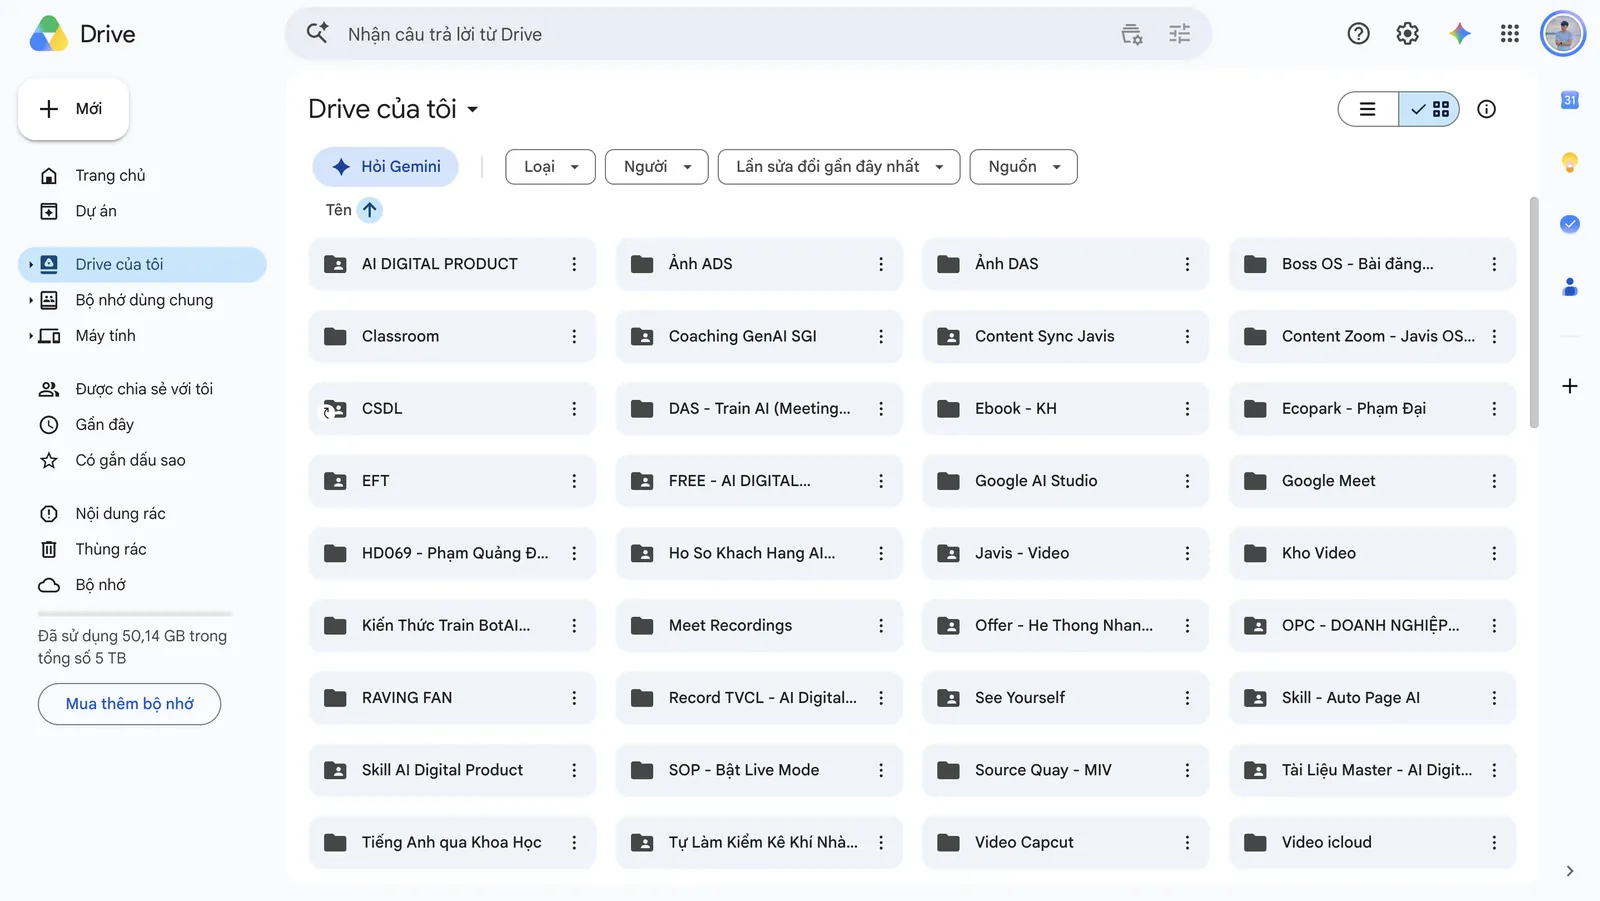The image size is (1600, 901).
Task: Switch to grid layout view
Action: 1429,109
